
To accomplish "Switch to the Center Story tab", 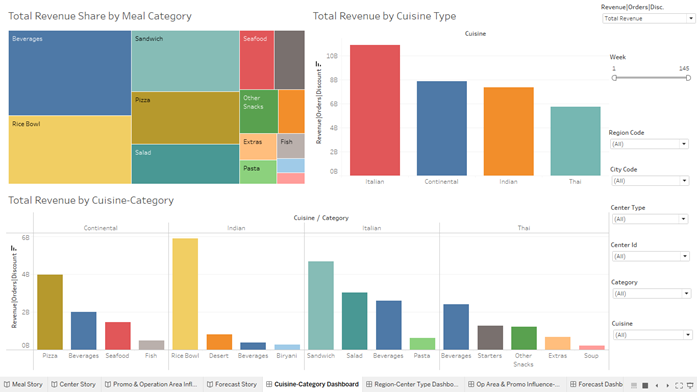I will coord(73,384).
